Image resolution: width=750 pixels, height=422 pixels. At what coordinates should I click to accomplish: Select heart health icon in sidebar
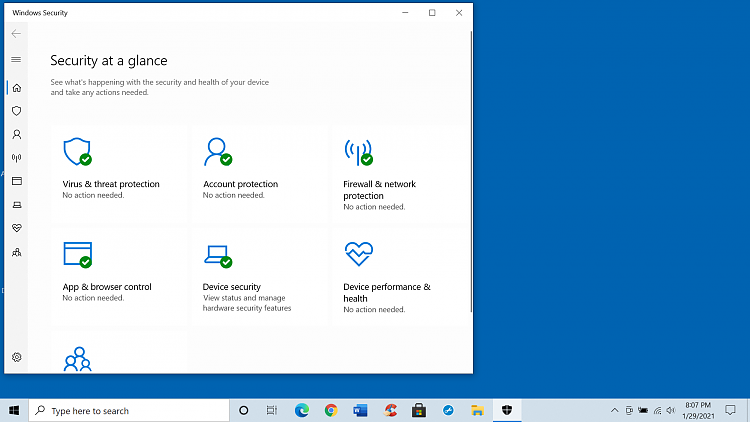tap(16, 228)
